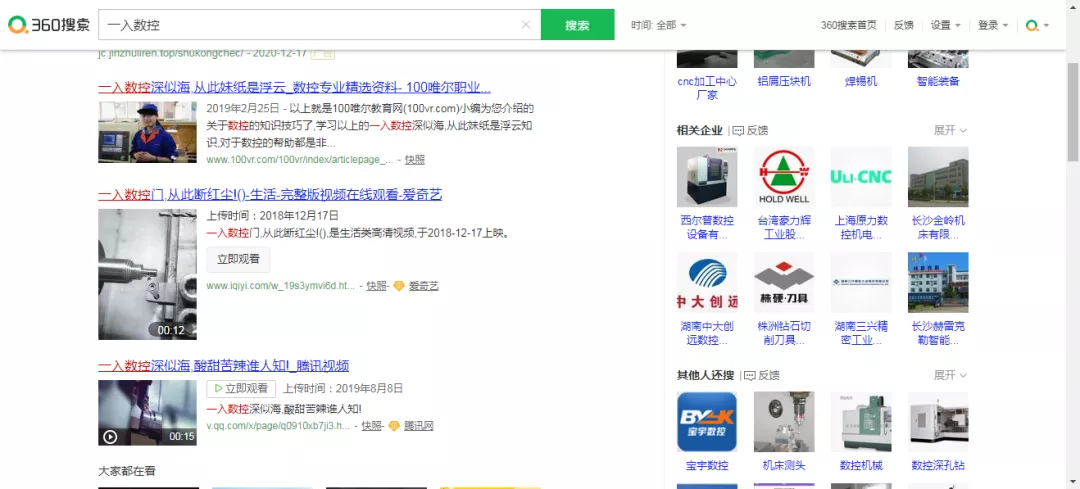This screenshot has height=489, width=1080.
Task: Click 立即观看 button for iQiyi video
Action: pos(238,260)
